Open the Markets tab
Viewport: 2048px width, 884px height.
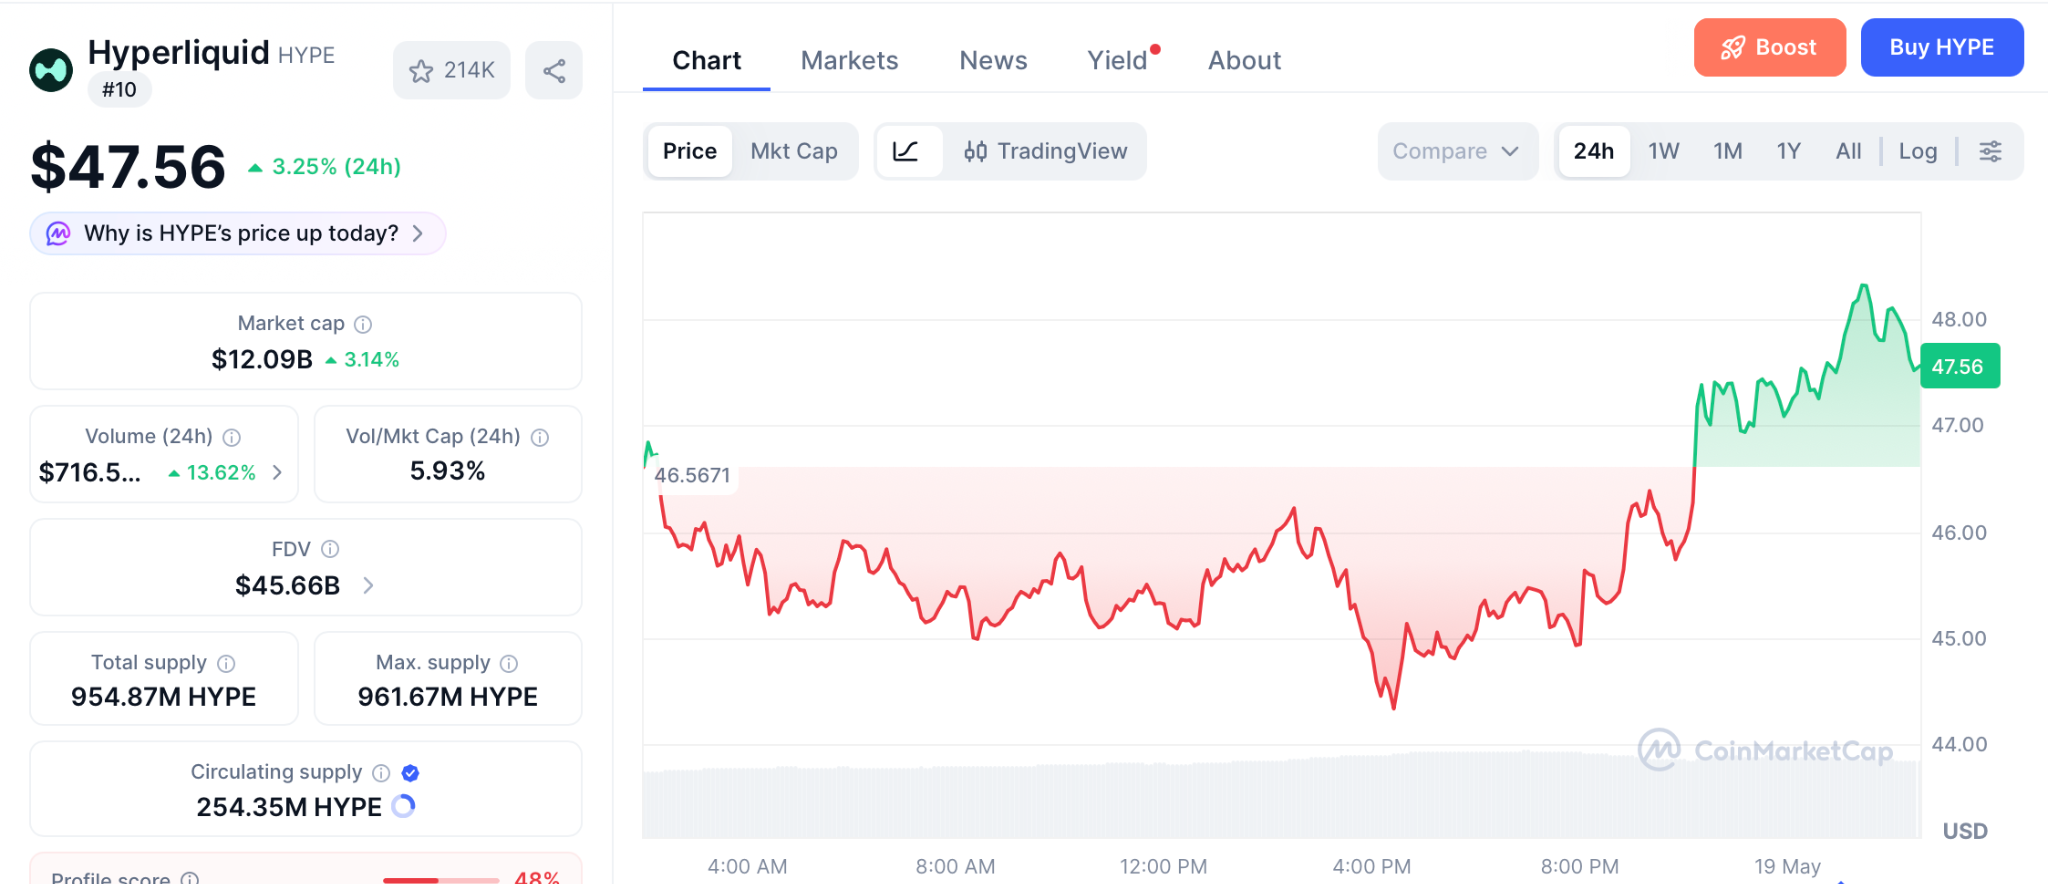[849, 60]
